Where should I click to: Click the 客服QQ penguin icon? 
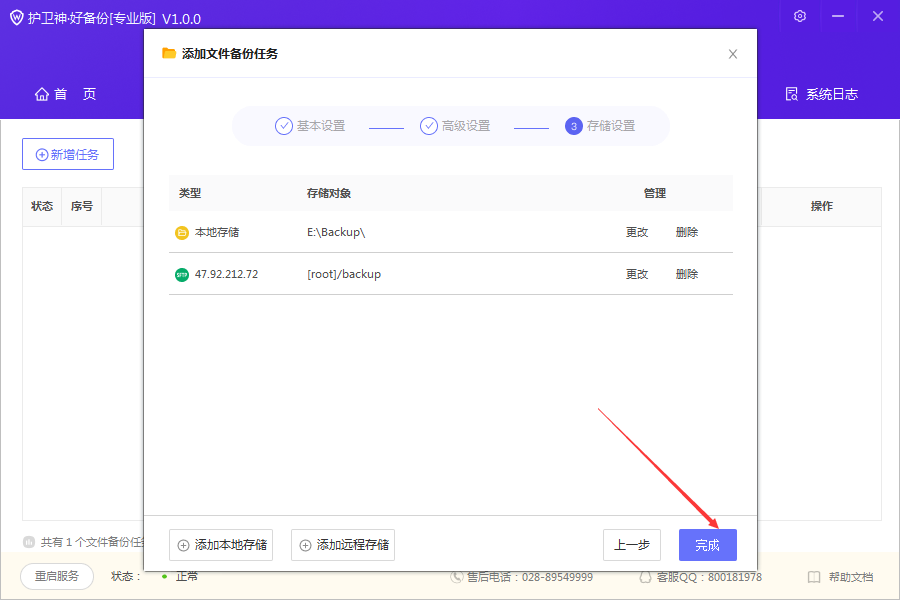click(x=645, y=577)
